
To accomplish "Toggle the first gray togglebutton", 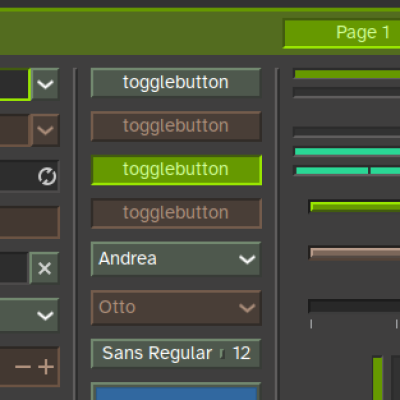I will point(176,83).
